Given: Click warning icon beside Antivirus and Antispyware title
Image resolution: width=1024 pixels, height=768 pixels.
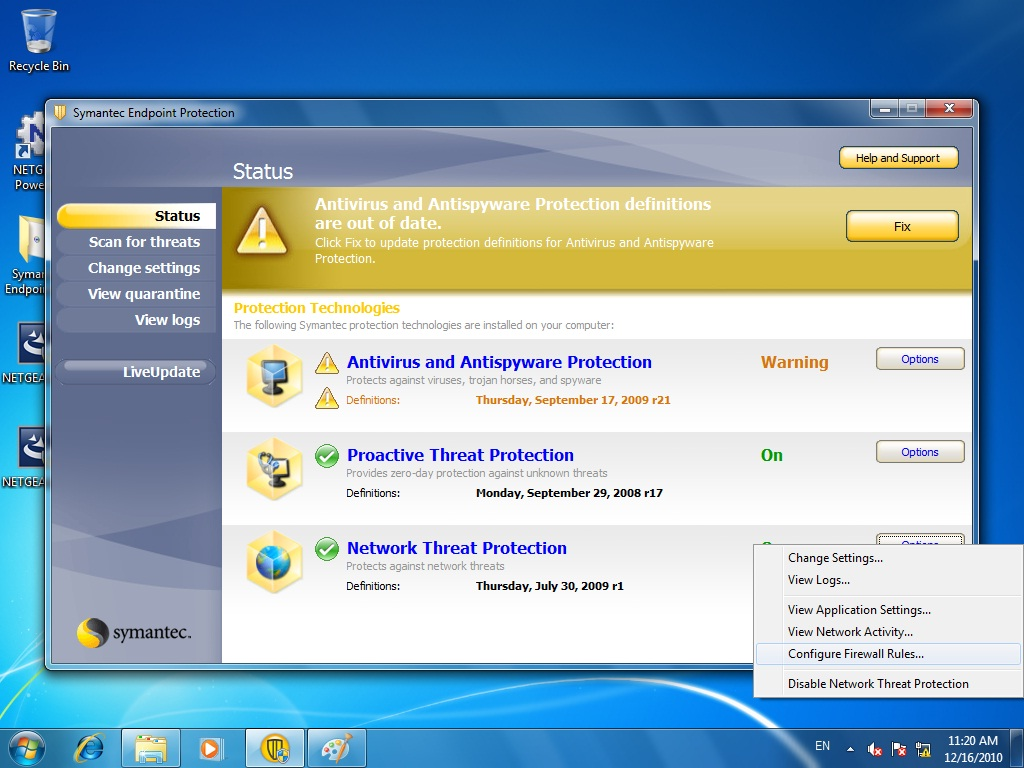Looking at the screenshot, I should 327,362.
